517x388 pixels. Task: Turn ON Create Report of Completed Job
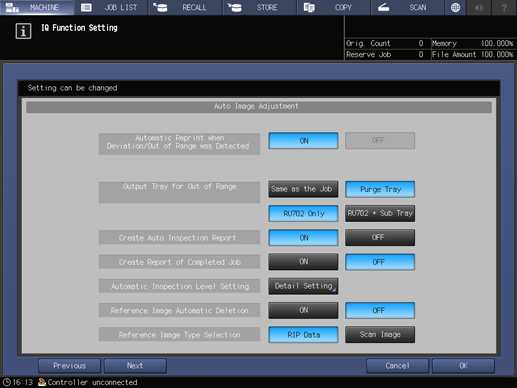click(x=303, y=262)
